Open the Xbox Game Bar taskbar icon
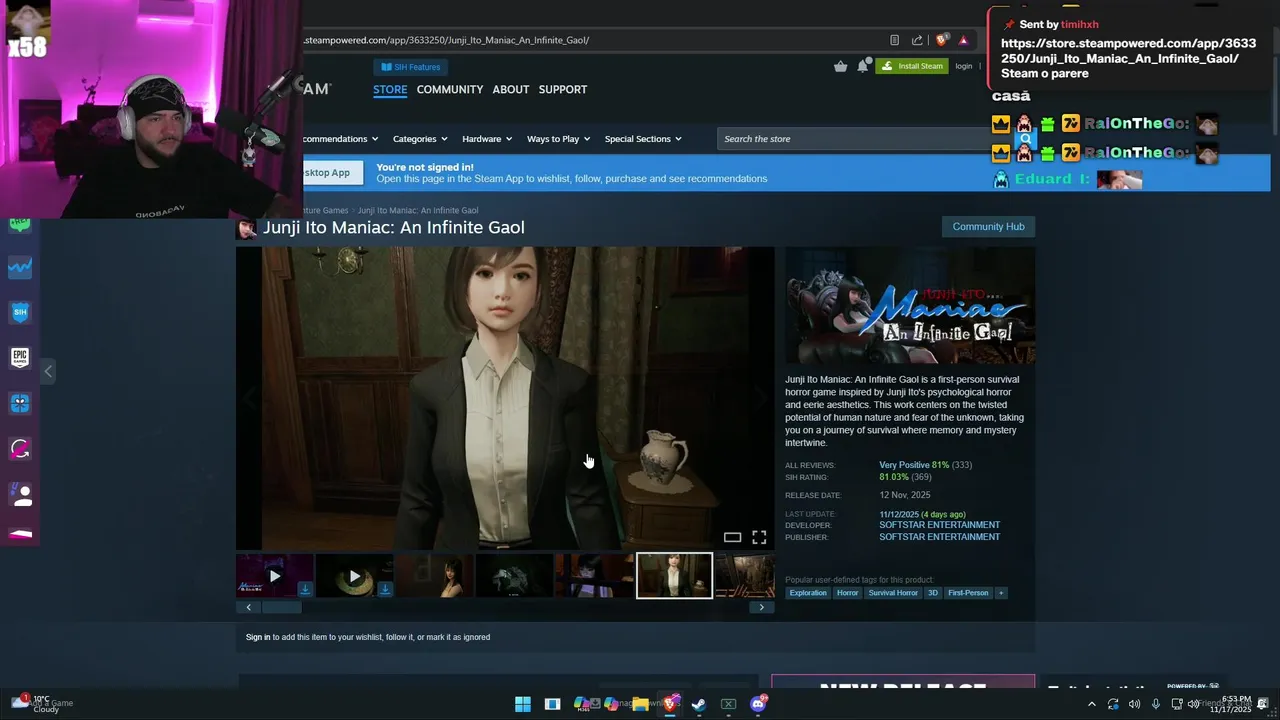This screenshot has height=720, width=1280. pos(728,704)
